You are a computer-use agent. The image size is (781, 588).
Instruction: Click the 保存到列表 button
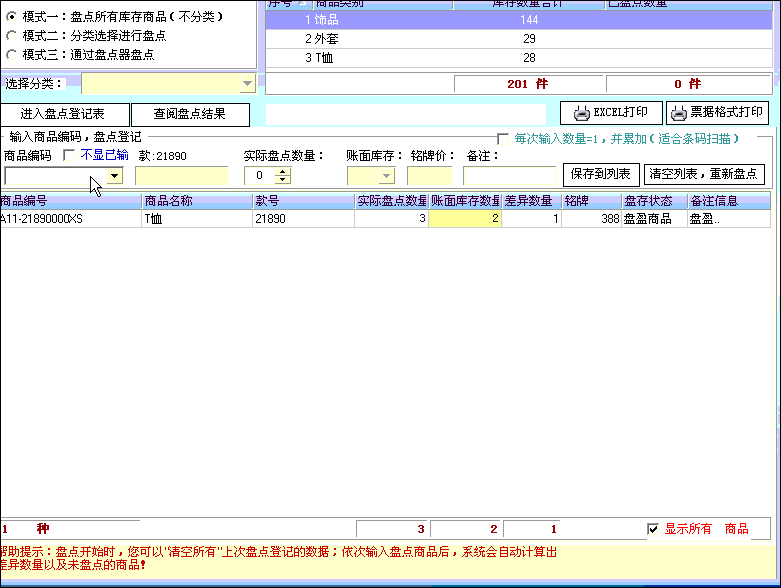click(601, 174)
